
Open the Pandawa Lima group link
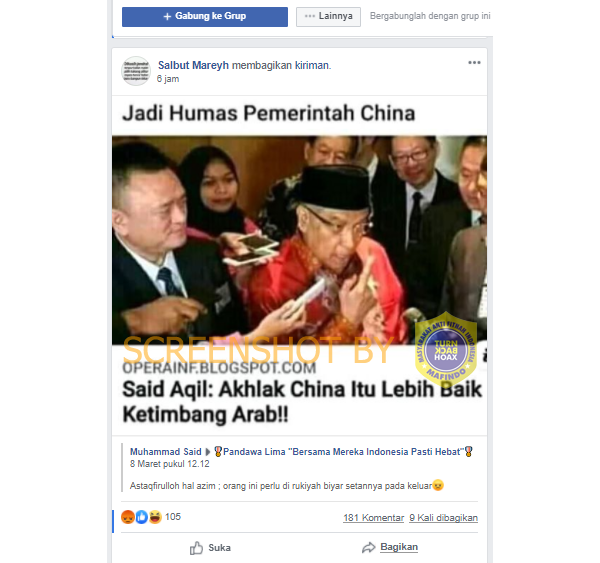343,452
